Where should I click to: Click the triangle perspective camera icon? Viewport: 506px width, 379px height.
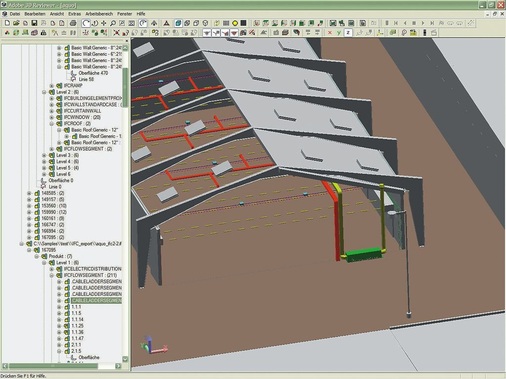pyautogui.click(x=166, y=23)
